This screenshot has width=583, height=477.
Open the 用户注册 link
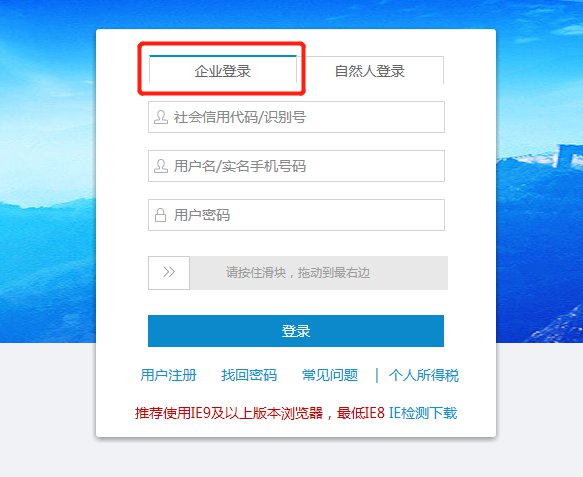coord(168,375)
